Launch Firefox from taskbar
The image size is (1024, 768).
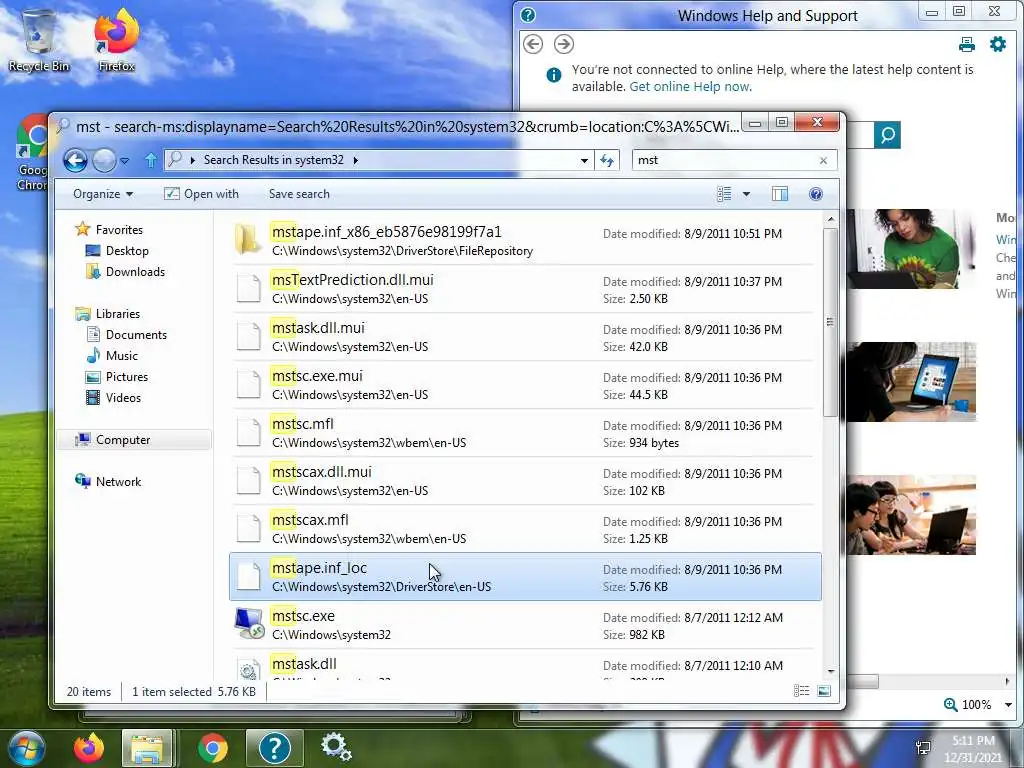click(88, 748)
